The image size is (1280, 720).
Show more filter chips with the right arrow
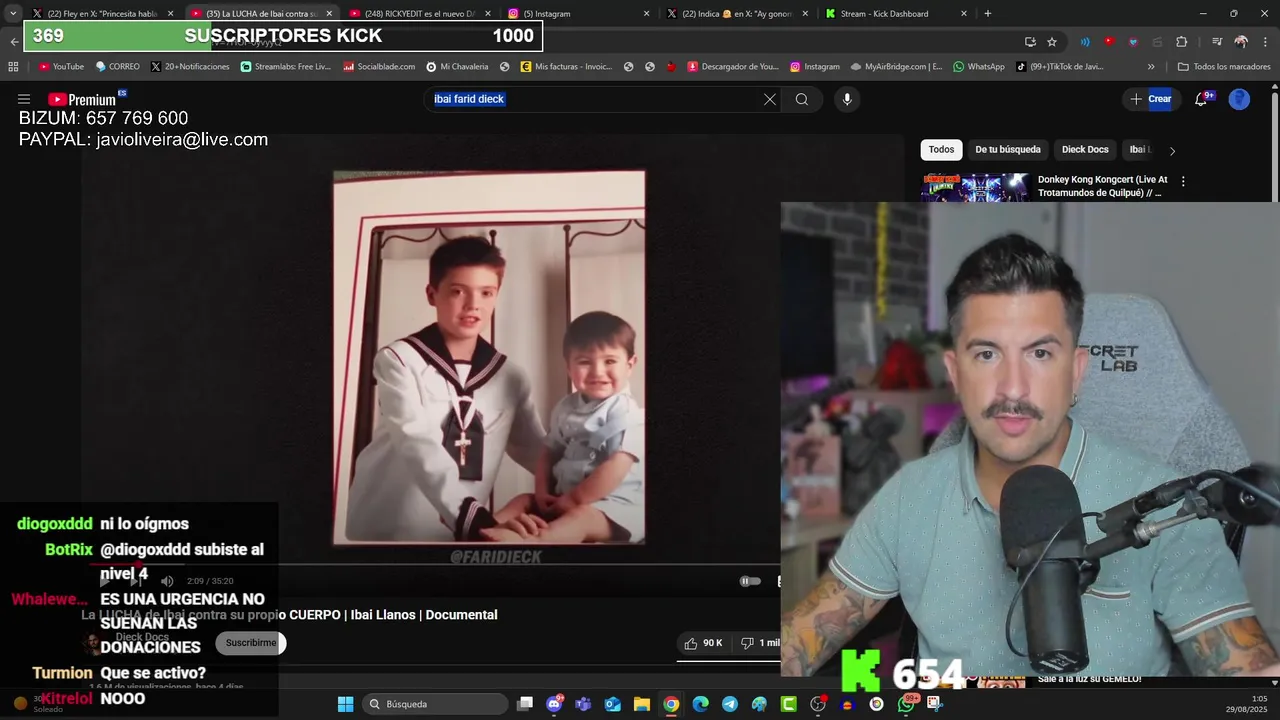coord(1172,151)
